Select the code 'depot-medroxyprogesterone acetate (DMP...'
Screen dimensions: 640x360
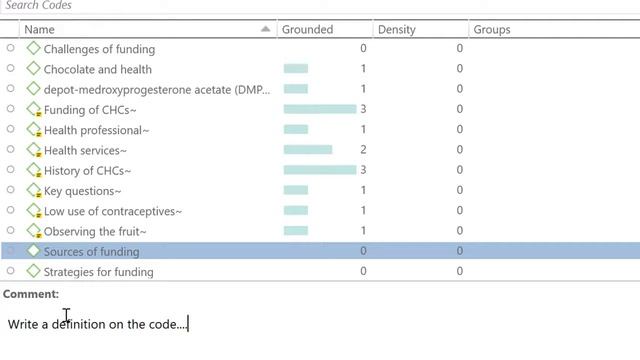(x=157, y=90)
